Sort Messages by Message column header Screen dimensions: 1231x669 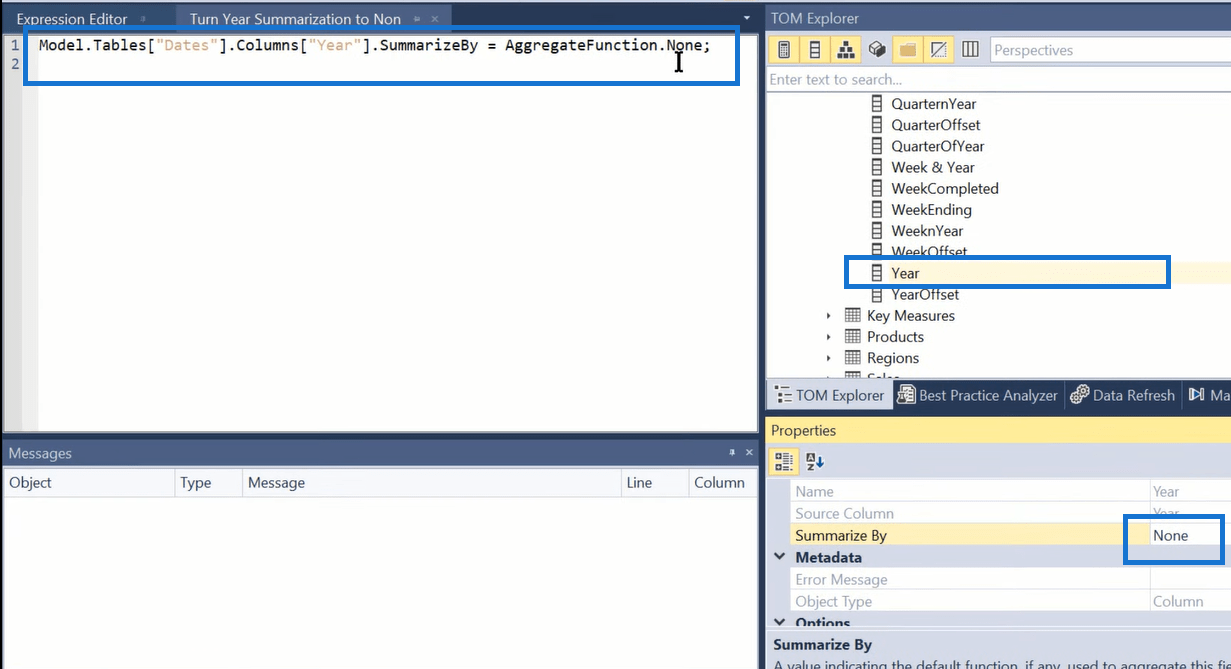(432, 482)
